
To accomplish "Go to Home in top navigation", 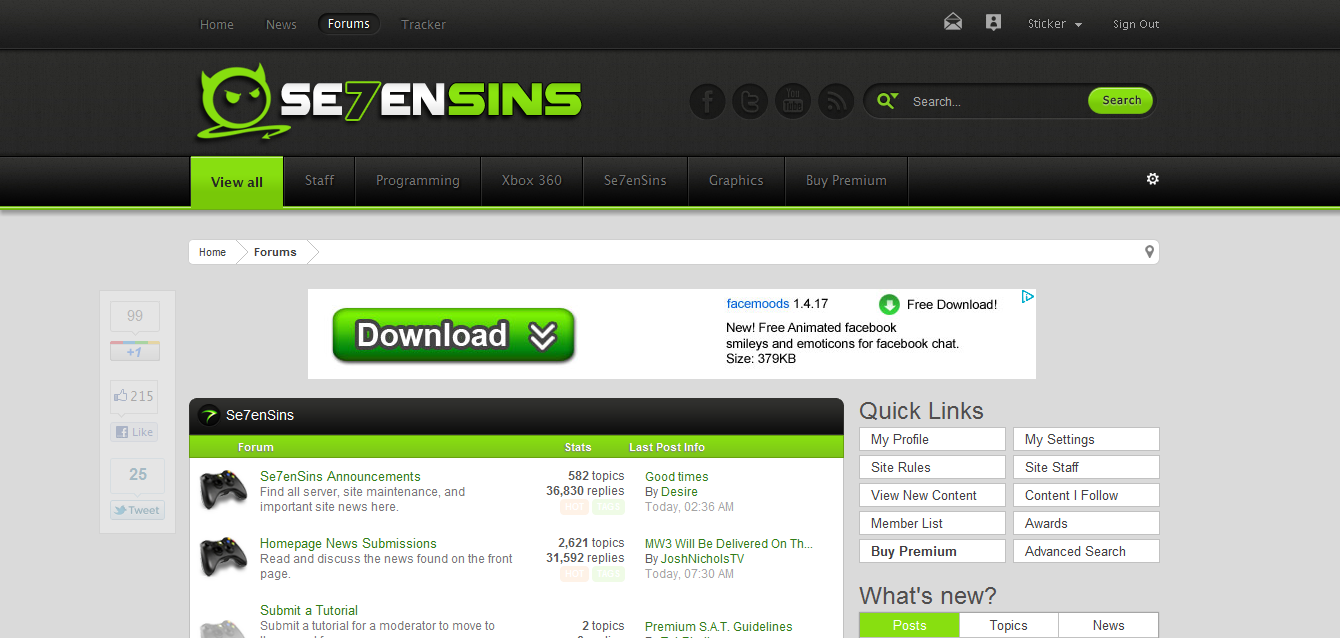I will (217, 24).
